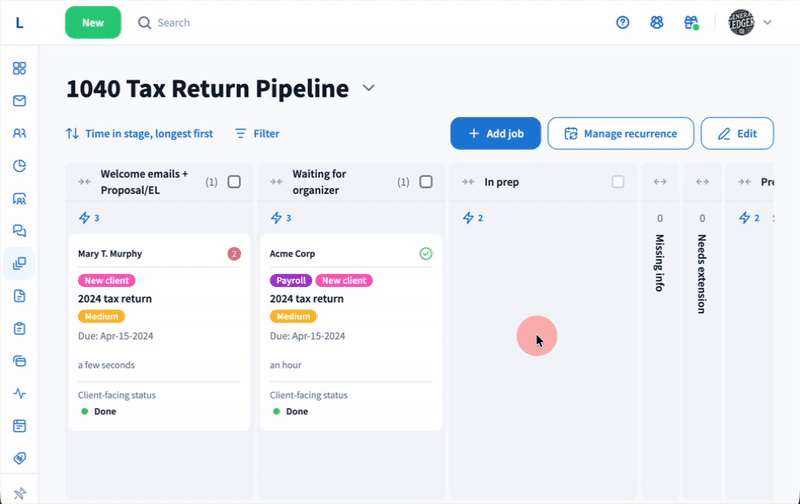This screenshot has width=800, height=504.
Task: Click the gift icon in top bar
Action: [690, 22]
